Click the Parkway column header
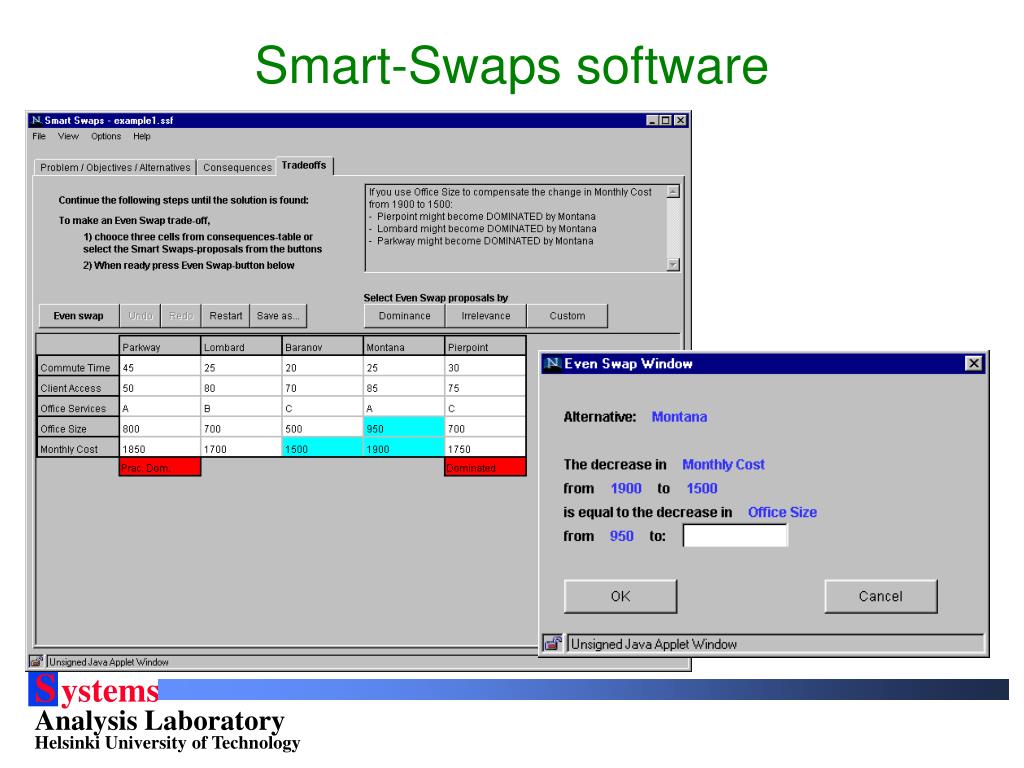The height and width of the screenshot is (768, 1024). [160, 347]
